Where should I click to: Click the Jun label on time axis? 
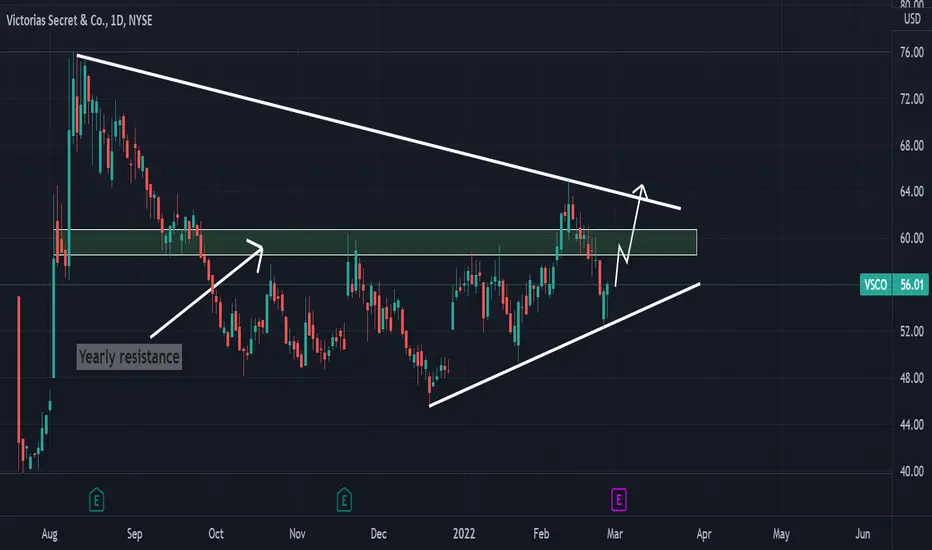point(862,534)
